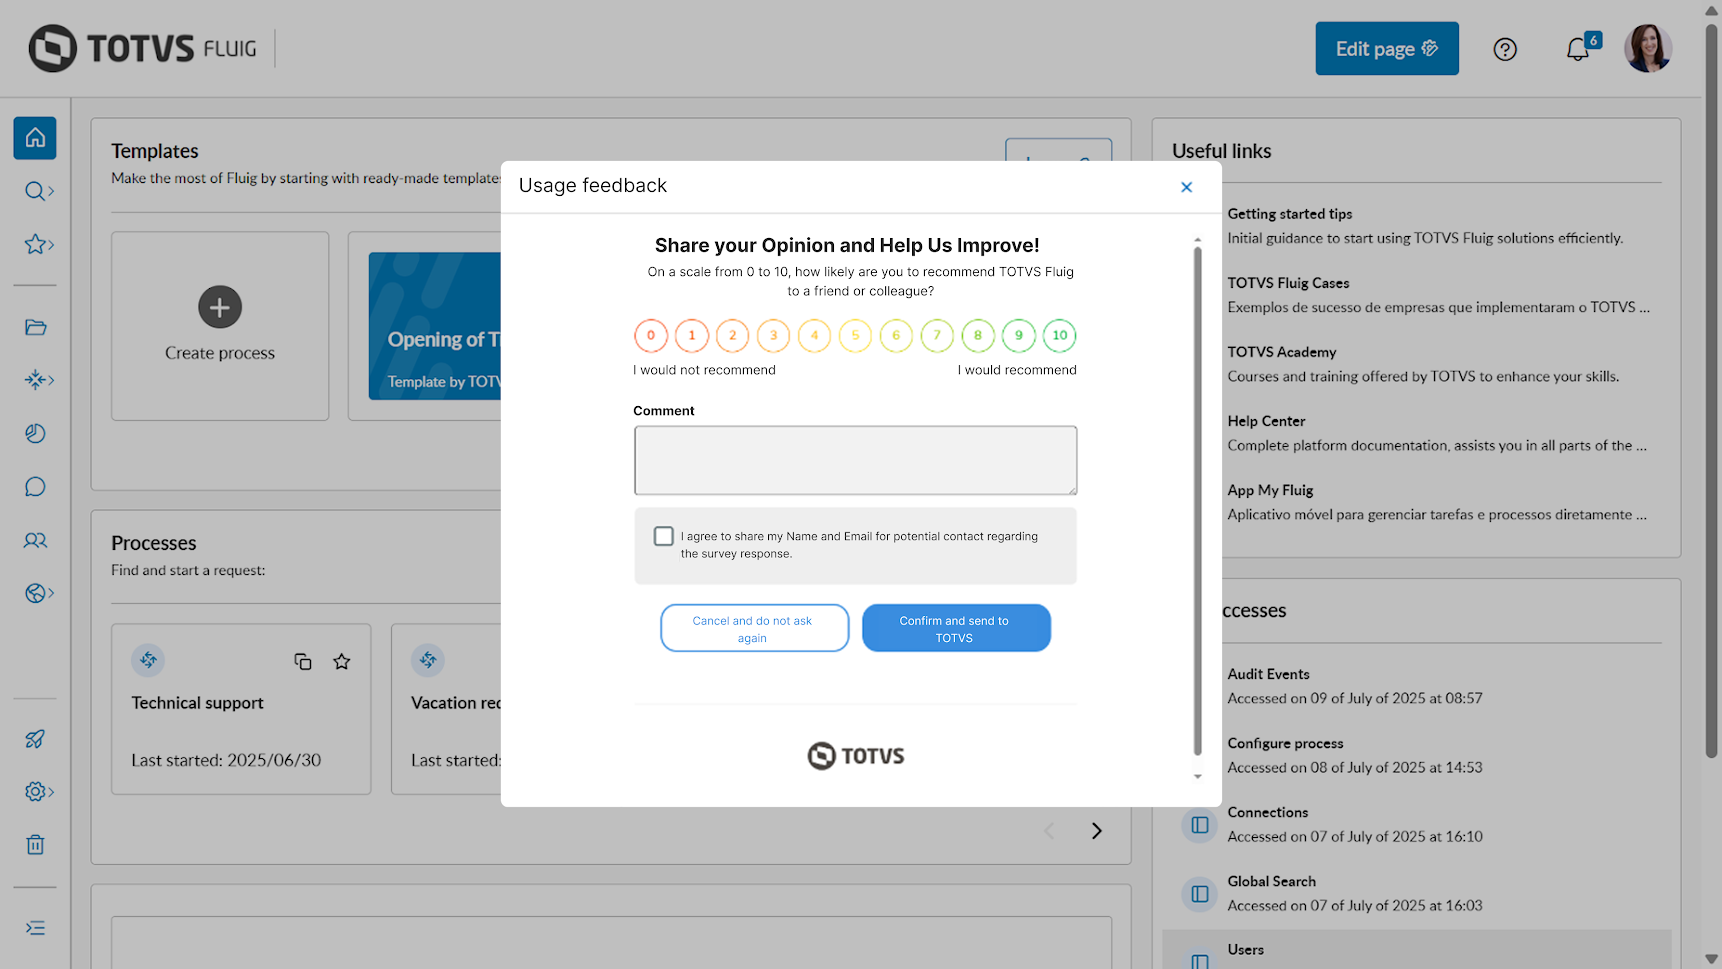The width and height of the screenshot is (1722, 969).
Task: Select rating 8 on the scale
Action: [x=978, y=336]
